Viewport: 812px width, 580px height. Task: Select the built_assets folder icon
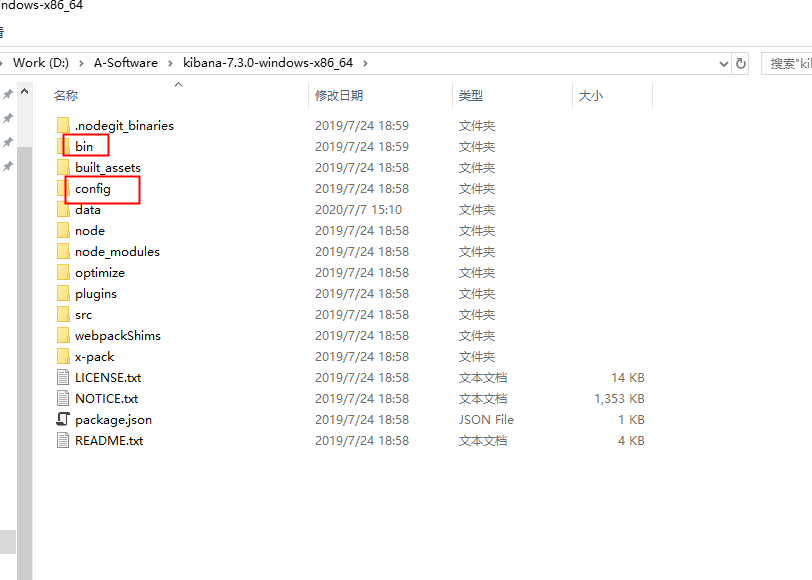coord(63,167)
